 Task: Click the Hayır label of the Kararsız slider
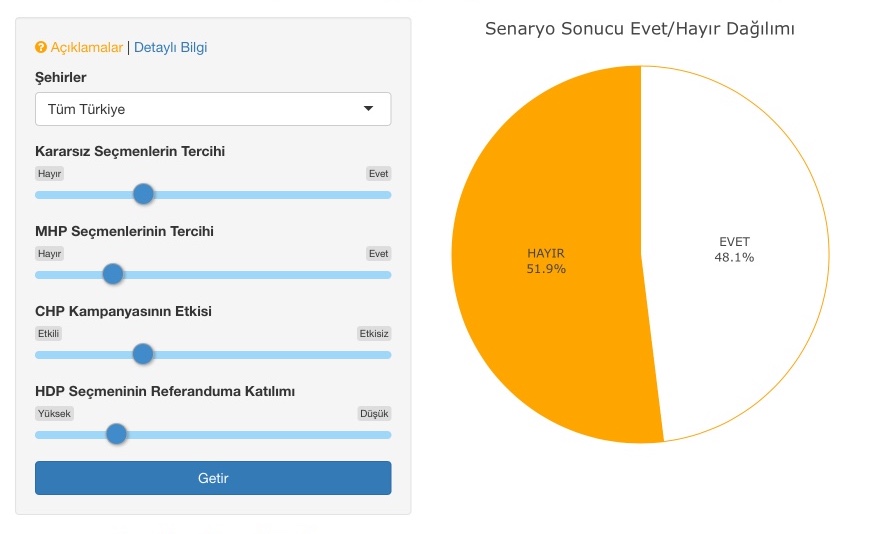pos(49,173)
